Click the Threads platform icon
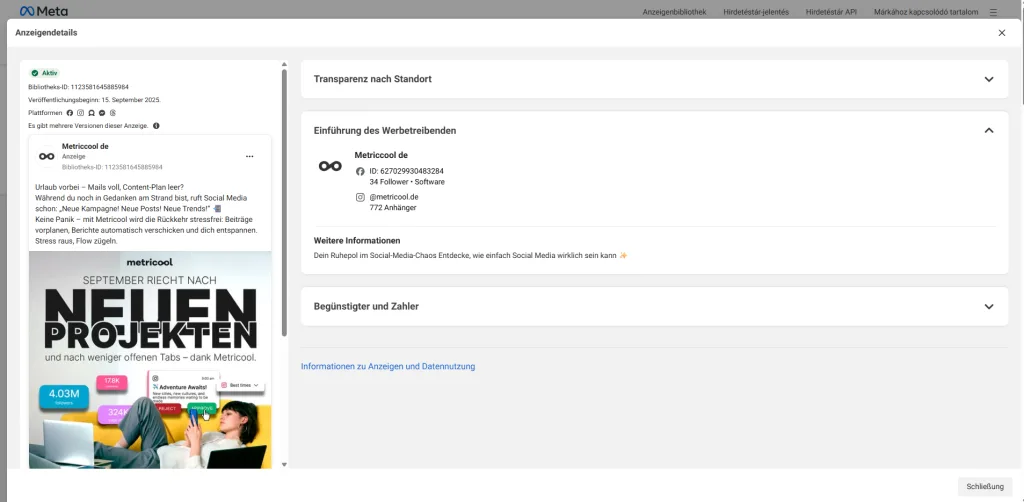1024x502 pixels. [113, 113]
